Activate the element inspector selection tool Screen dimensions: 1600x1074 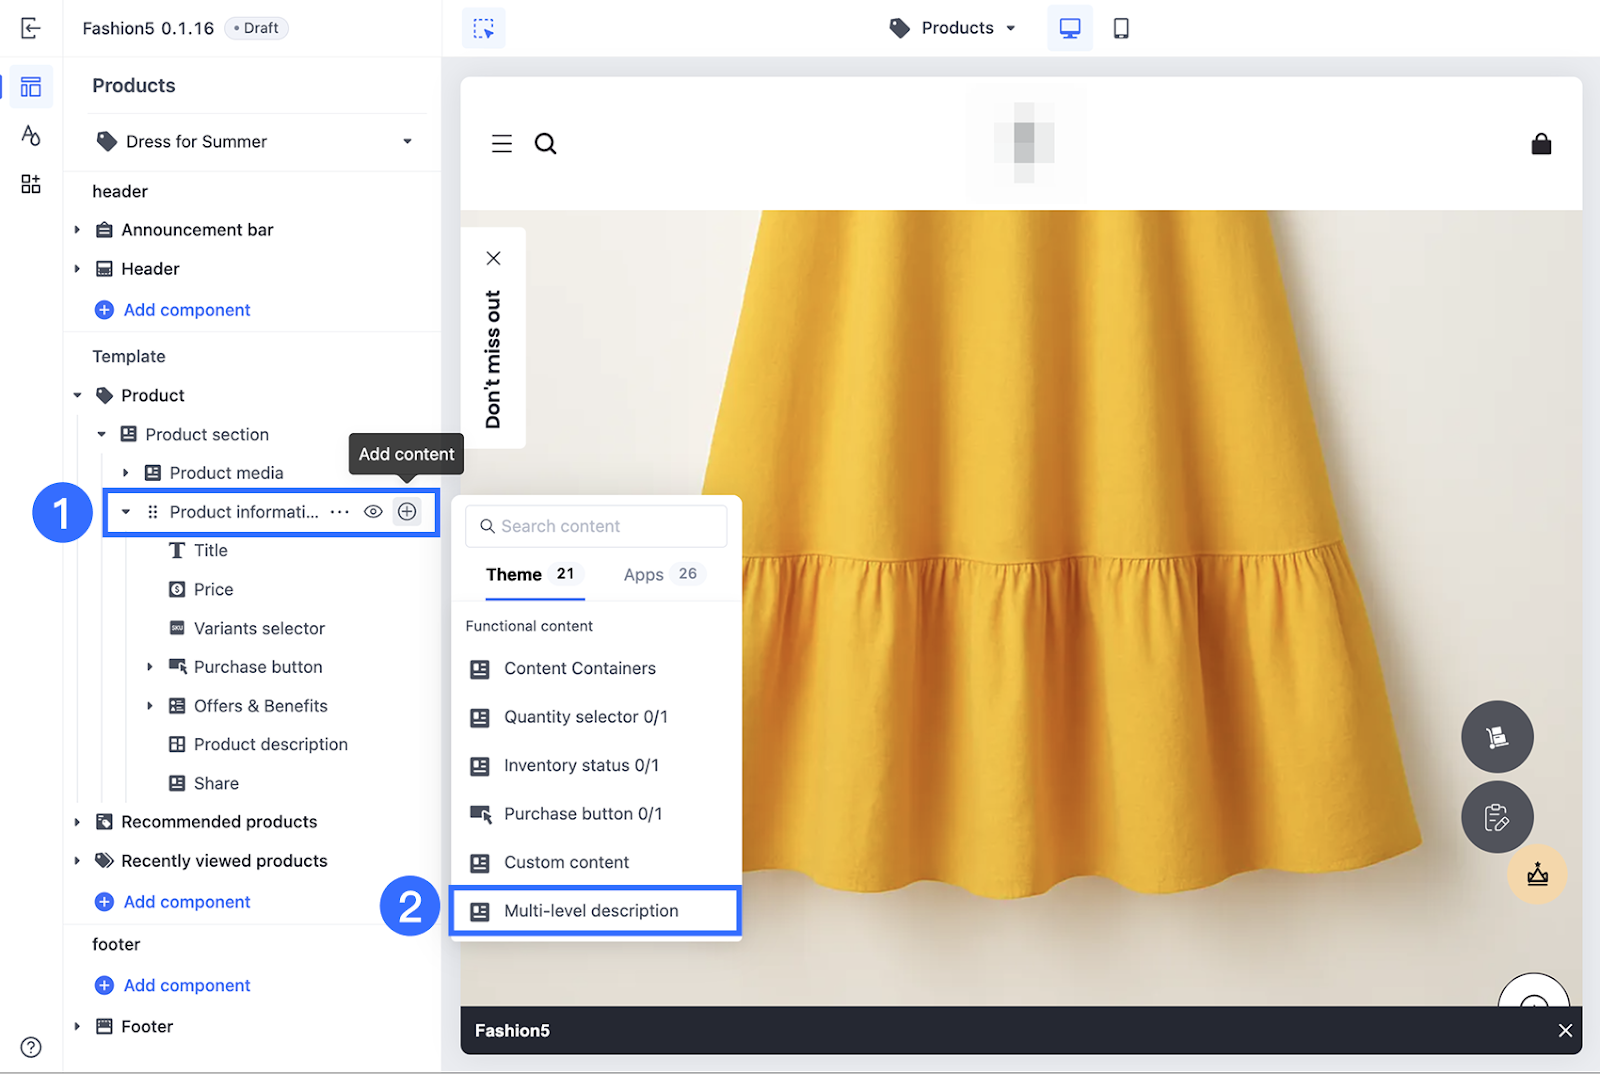(x=483, y=28)
